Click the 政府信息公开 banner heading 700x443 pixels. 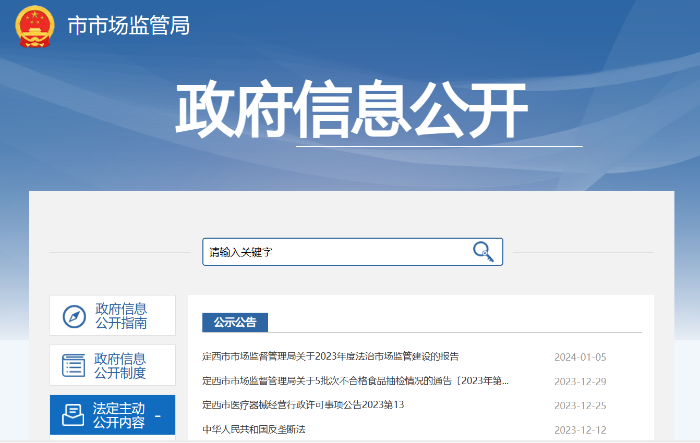pos(350,110)
